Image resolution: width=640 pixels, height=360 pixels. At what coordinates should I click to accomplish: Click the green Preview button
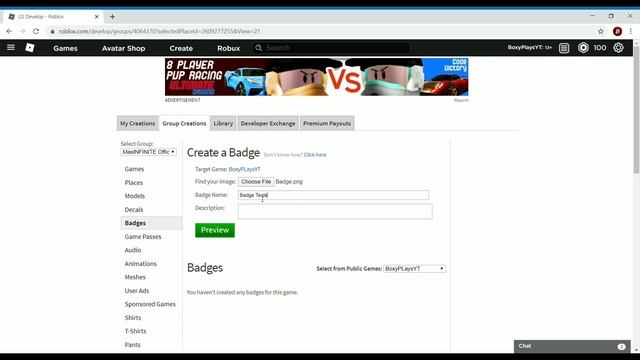click(x=215, y=230)
